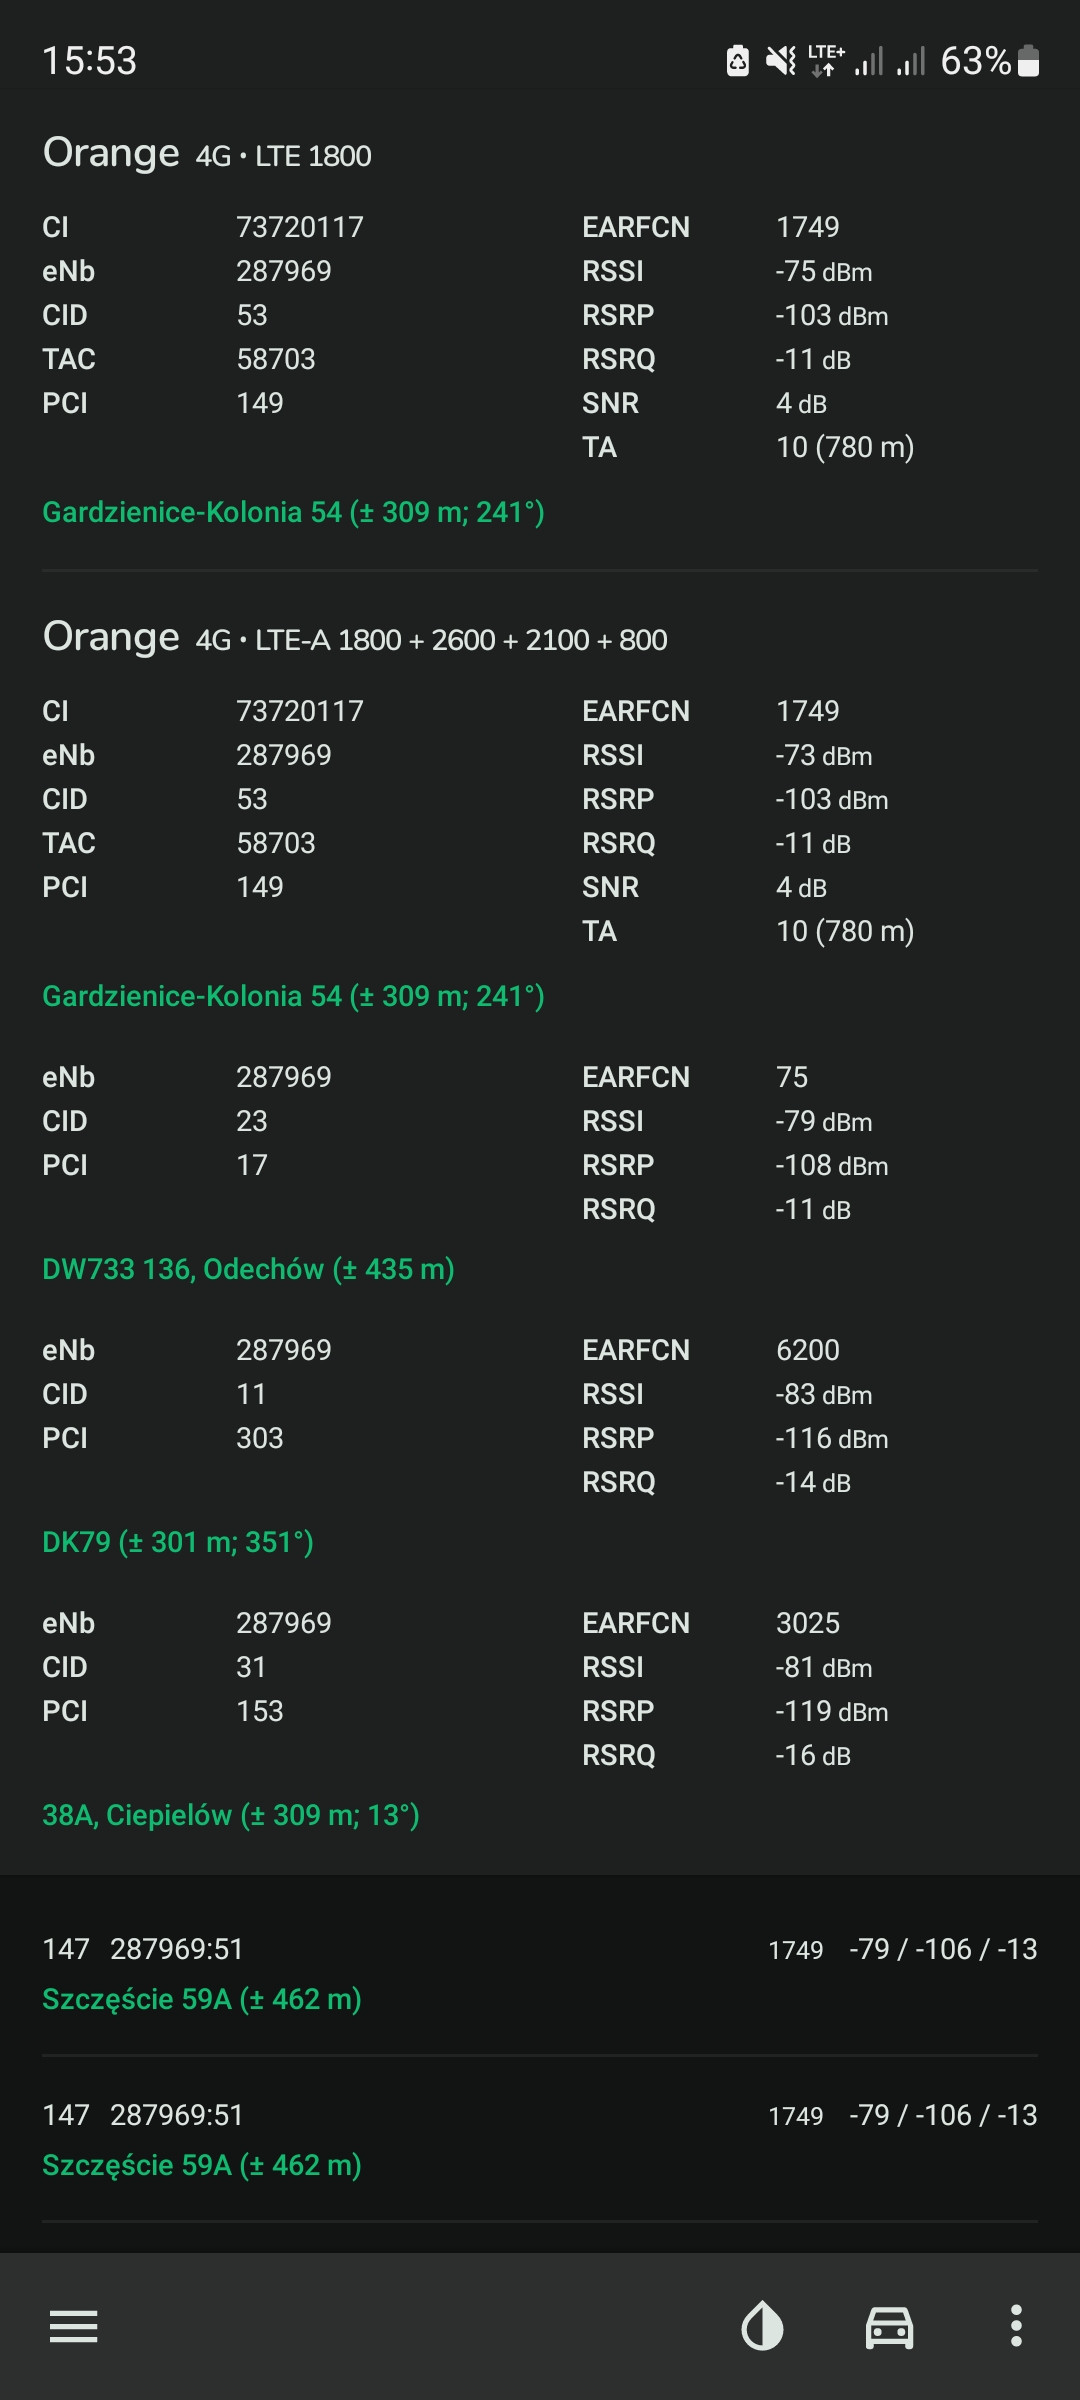Image resolution: width=1080 pixels, height=2400 pixels.
Task: Tap the TA 10 (780 m) value in LTE-A section
Action: tap(845, 931)
